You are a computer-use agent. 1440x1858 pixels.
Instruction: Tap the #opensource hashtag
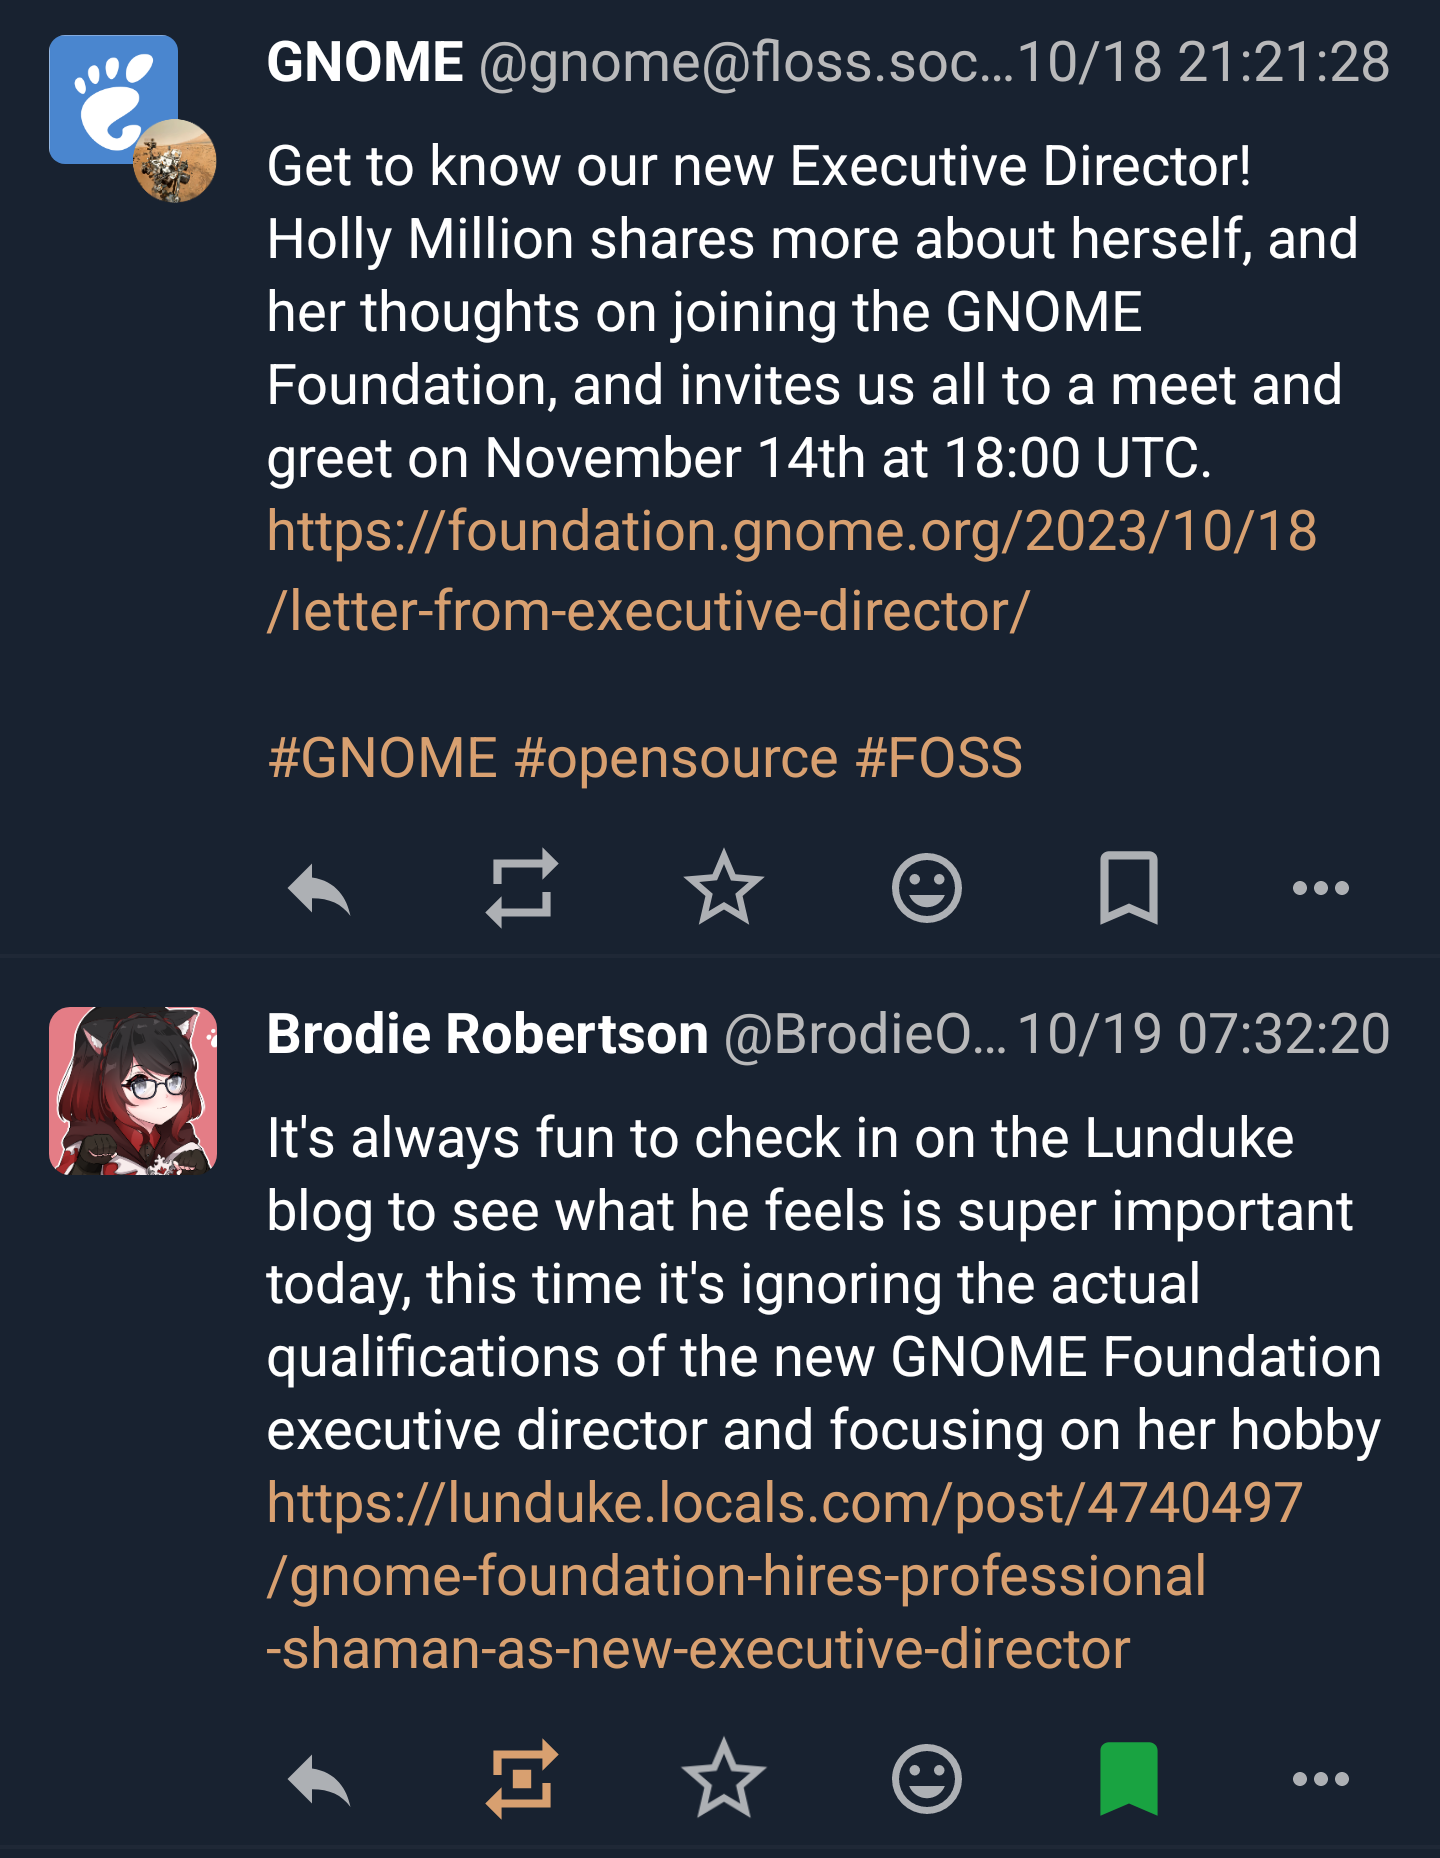click(676, 758)
